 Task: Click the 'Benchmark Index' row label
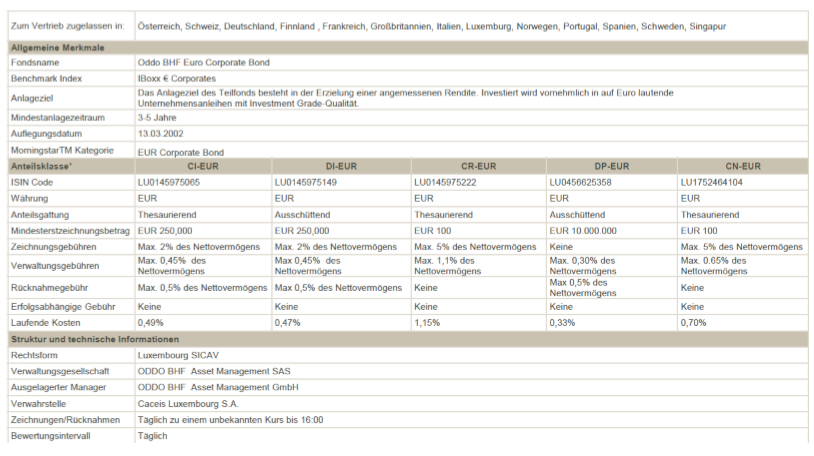pos(46,78)
